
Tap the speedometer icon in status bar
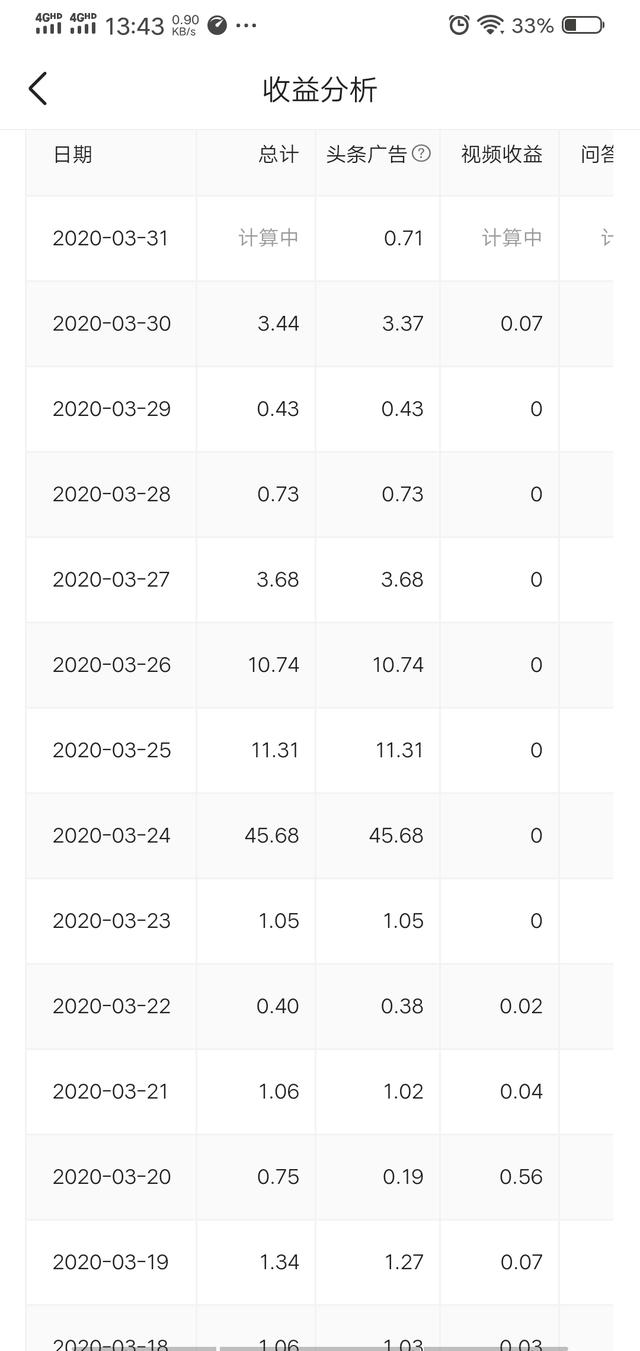217,26
